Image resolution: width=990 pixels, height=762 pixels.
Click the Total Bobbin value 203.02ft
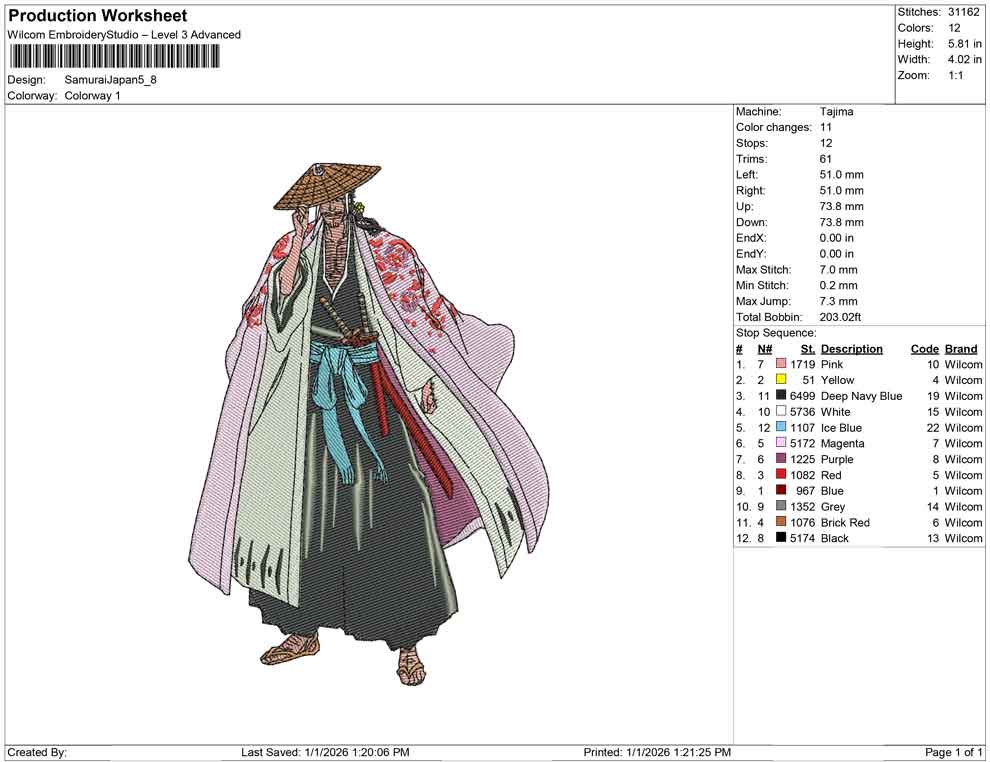coord(842,317)
